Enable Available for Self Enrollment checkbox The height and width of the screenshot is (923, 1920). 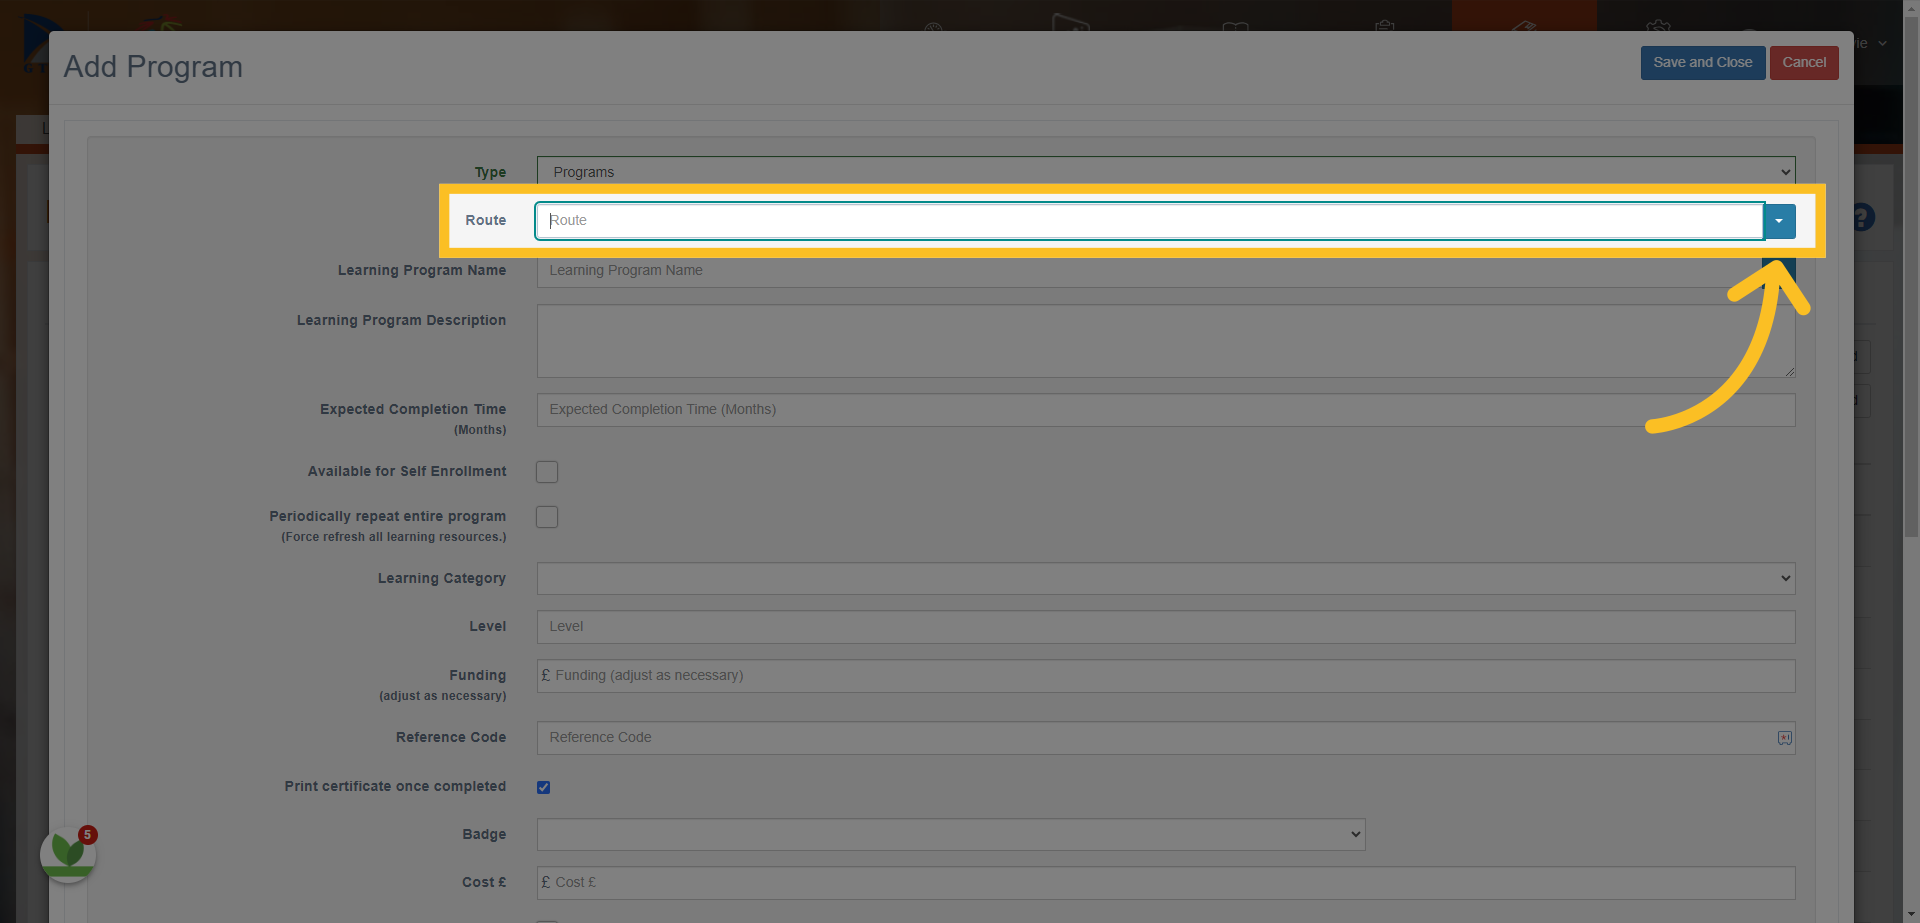pos(547,472)
